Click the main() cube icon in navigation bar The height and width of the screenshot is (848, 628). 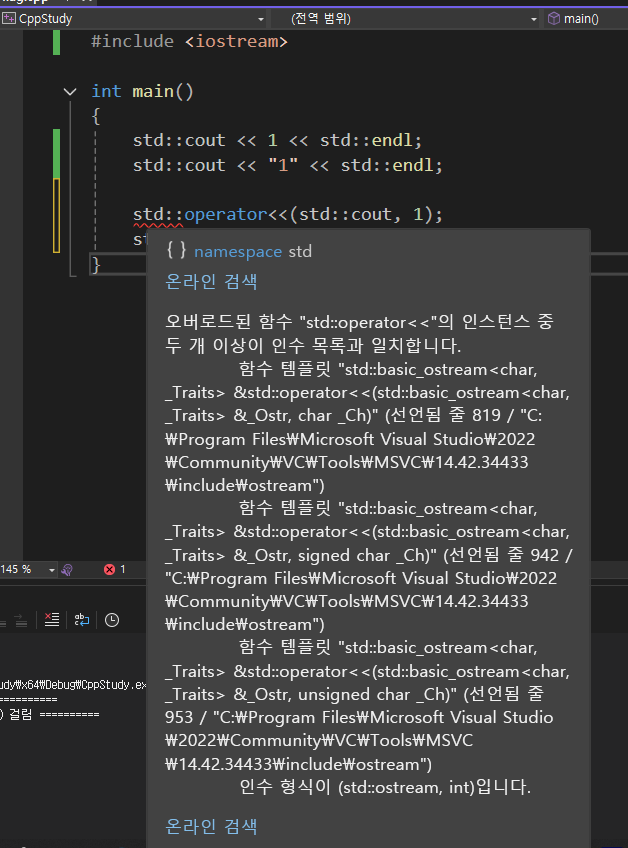554,19
